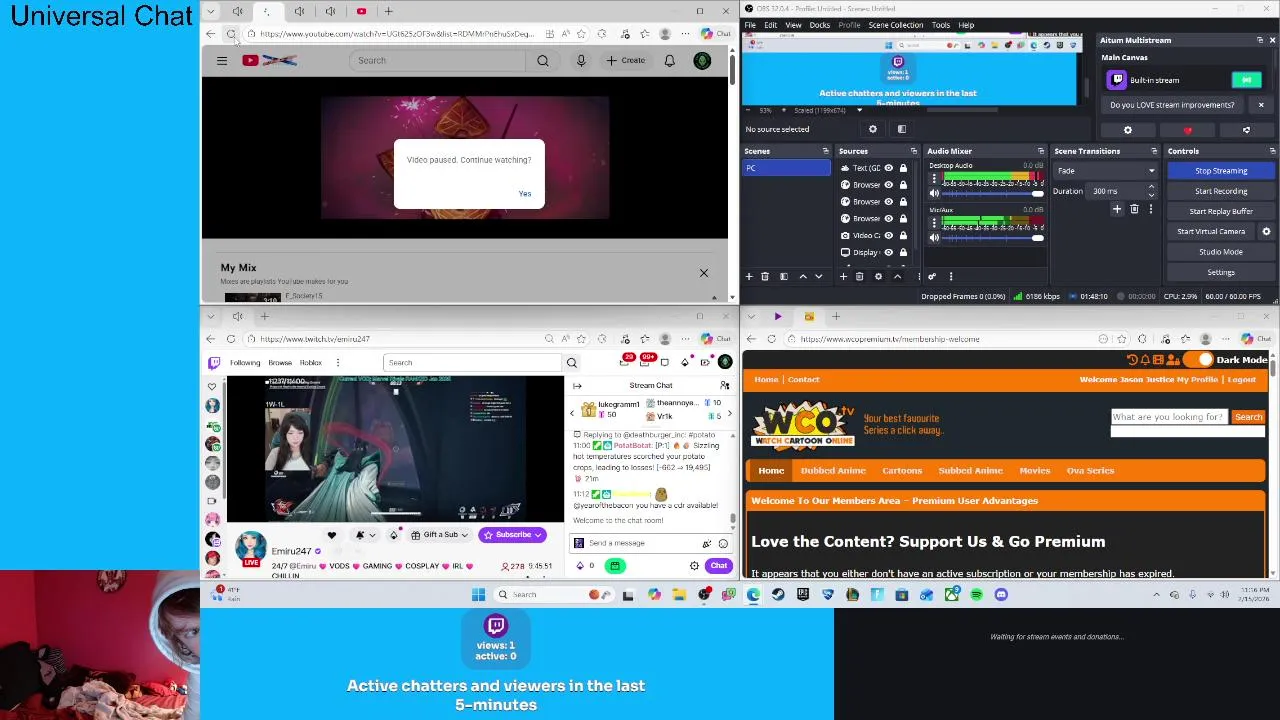Viewport: 1280px width, 720px height.
Task: Open Twitch chat settings gear
Action: click(x=694, y=566)
